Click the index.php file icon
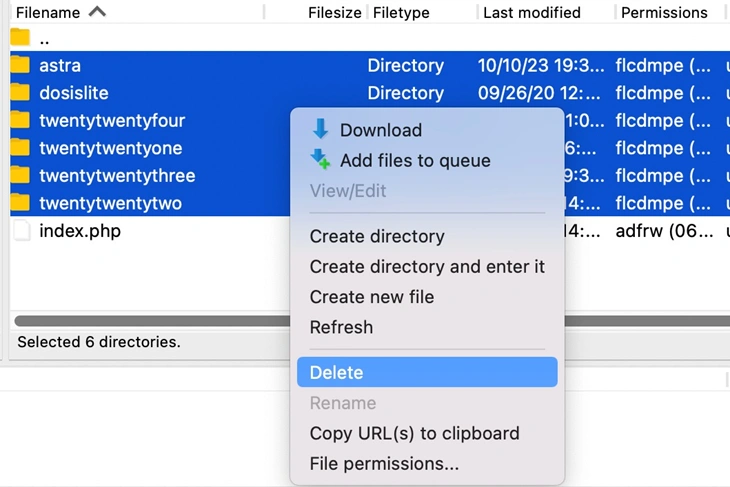 (x=21, y=230)
